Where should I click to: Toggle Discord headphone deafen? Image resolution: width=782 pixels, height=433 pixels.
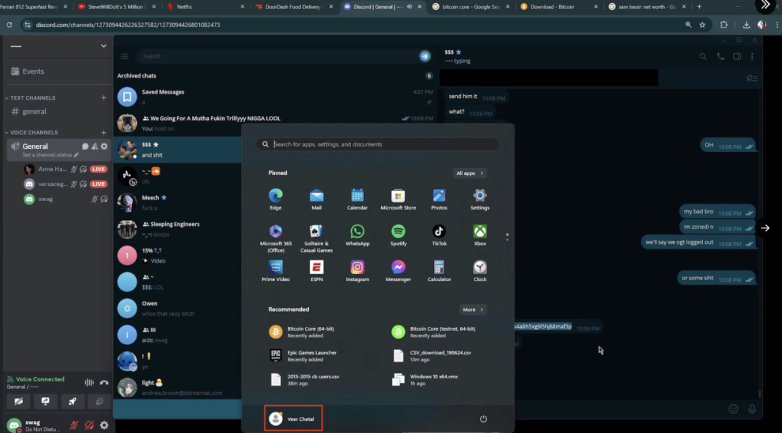coord(89,425)
